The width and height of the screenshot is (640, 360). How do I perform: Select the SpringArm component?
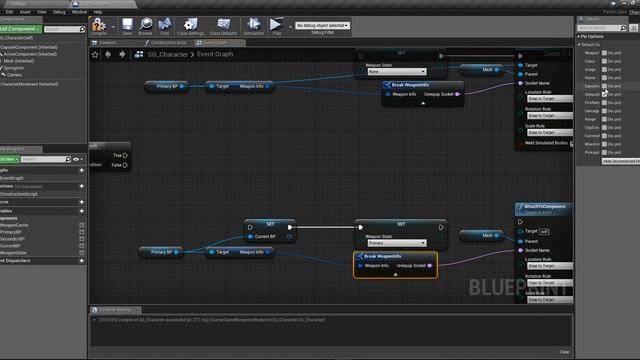pyautogui.click(x=14, y=68)
